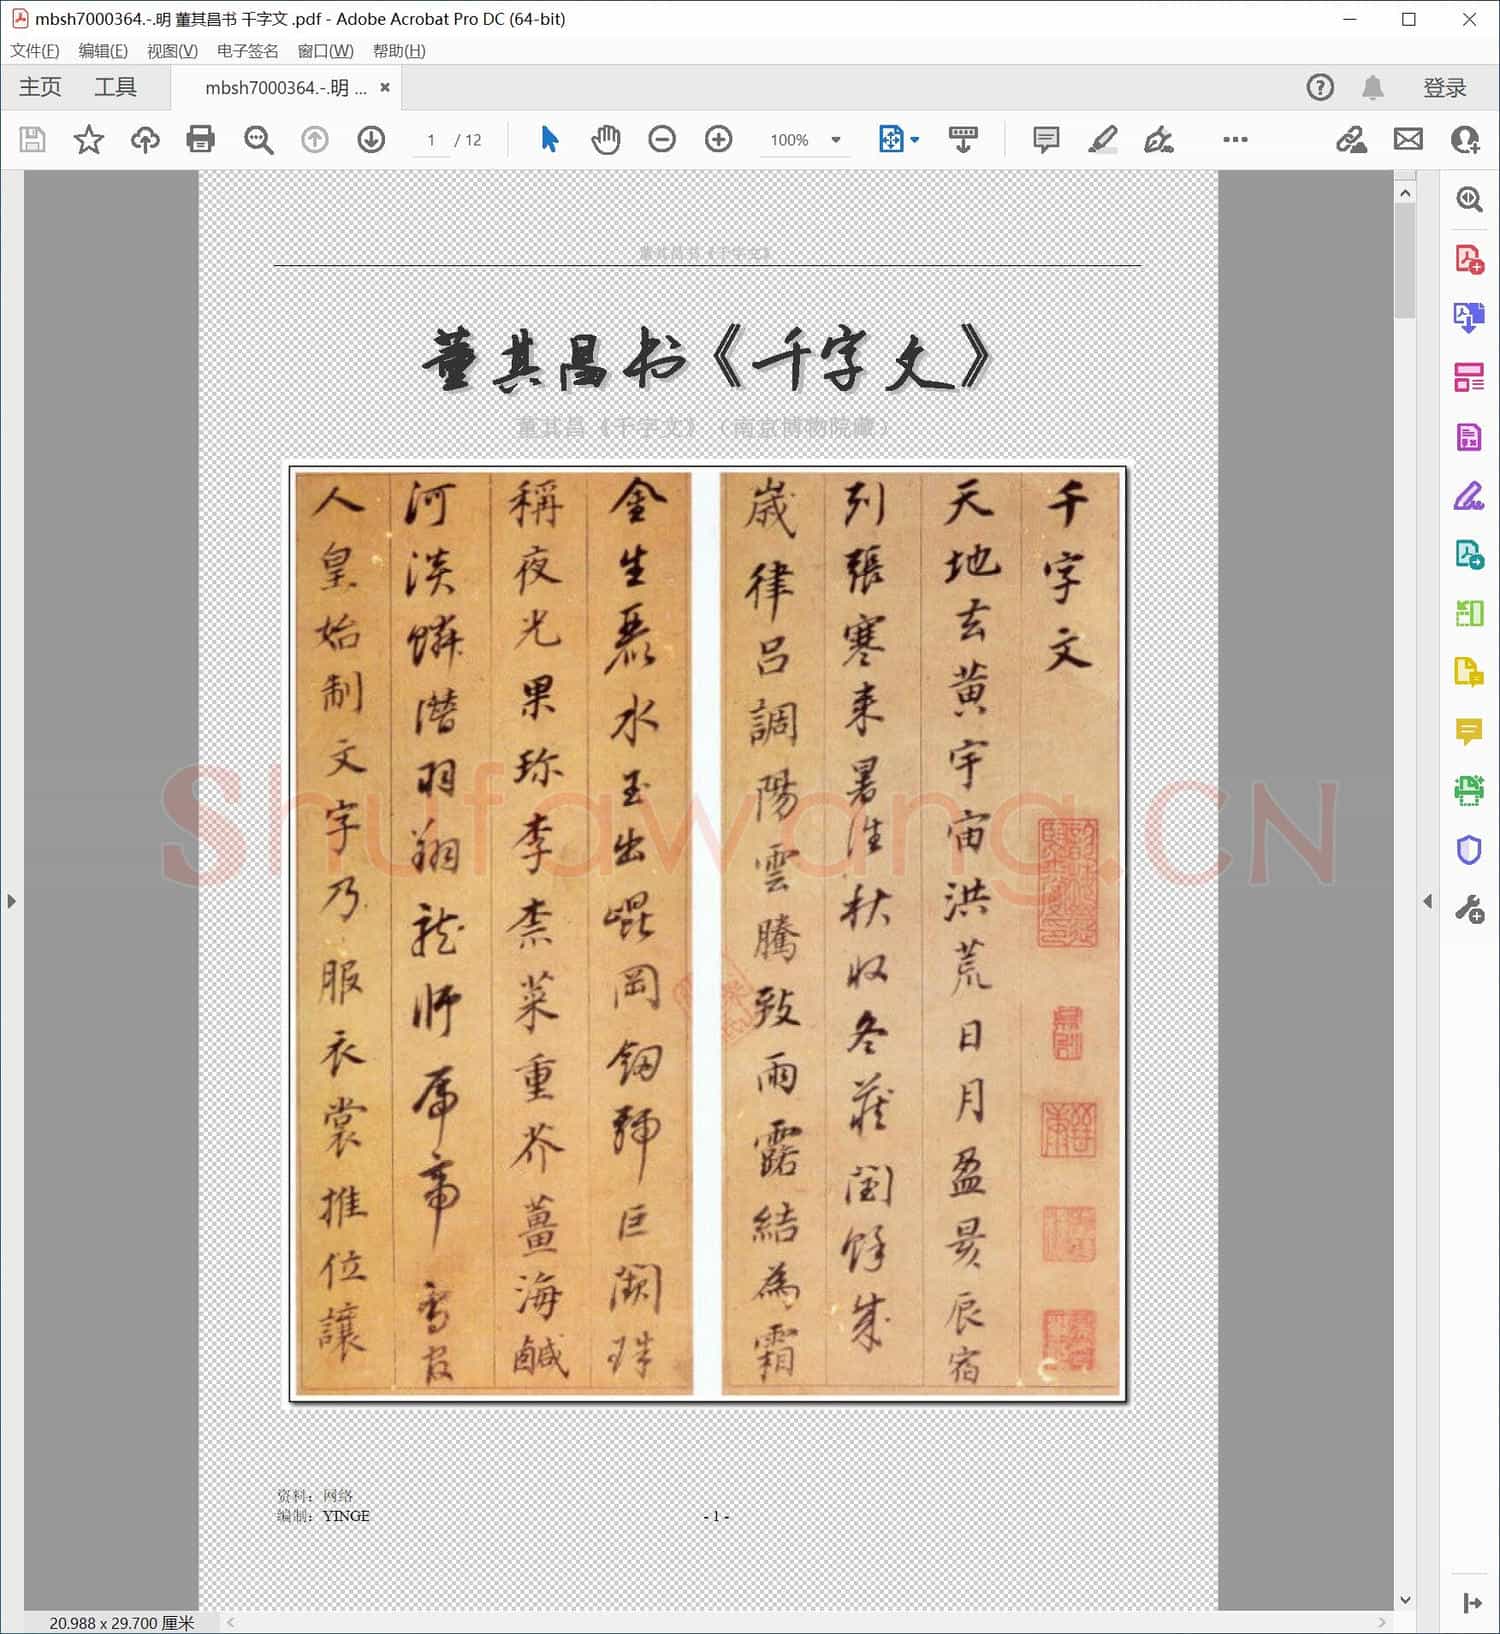This screenshot has height=1634, width=1500.
Task: Click the read mode scrolling icon
Action: (x=963, y=139)
